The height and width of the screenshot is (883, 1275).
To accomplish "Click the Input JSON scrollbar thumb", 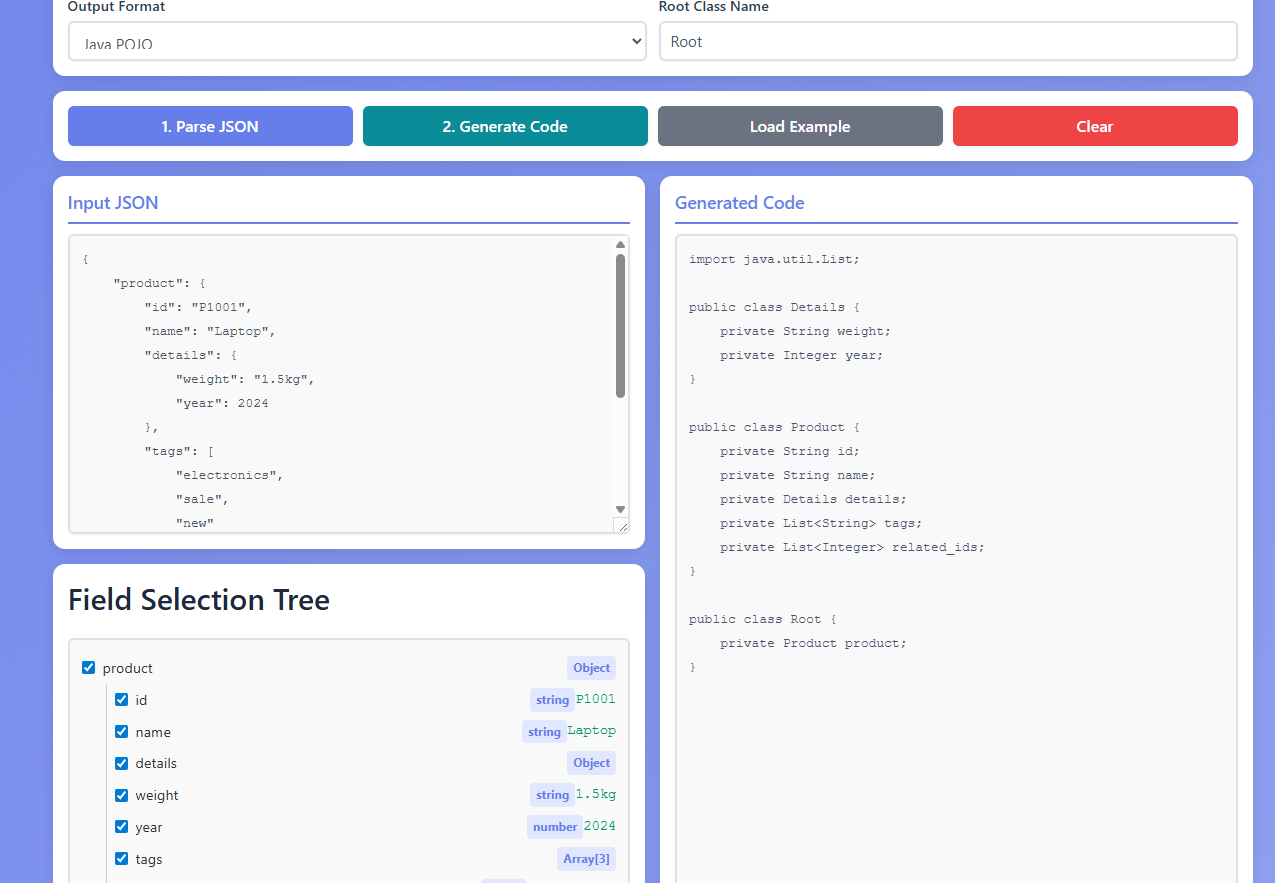I will [x=620, y=326].
